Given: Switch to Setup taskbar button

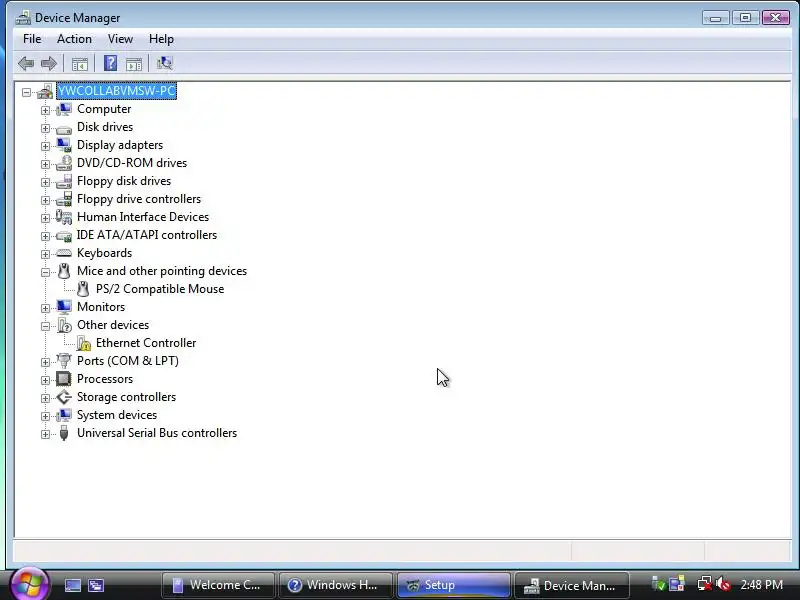Looking at the screenshot, I should [x=454, y=585].
